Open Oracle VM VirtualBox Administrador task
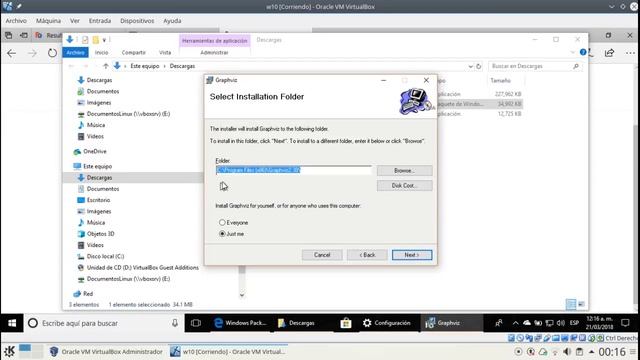 [106, 351]
